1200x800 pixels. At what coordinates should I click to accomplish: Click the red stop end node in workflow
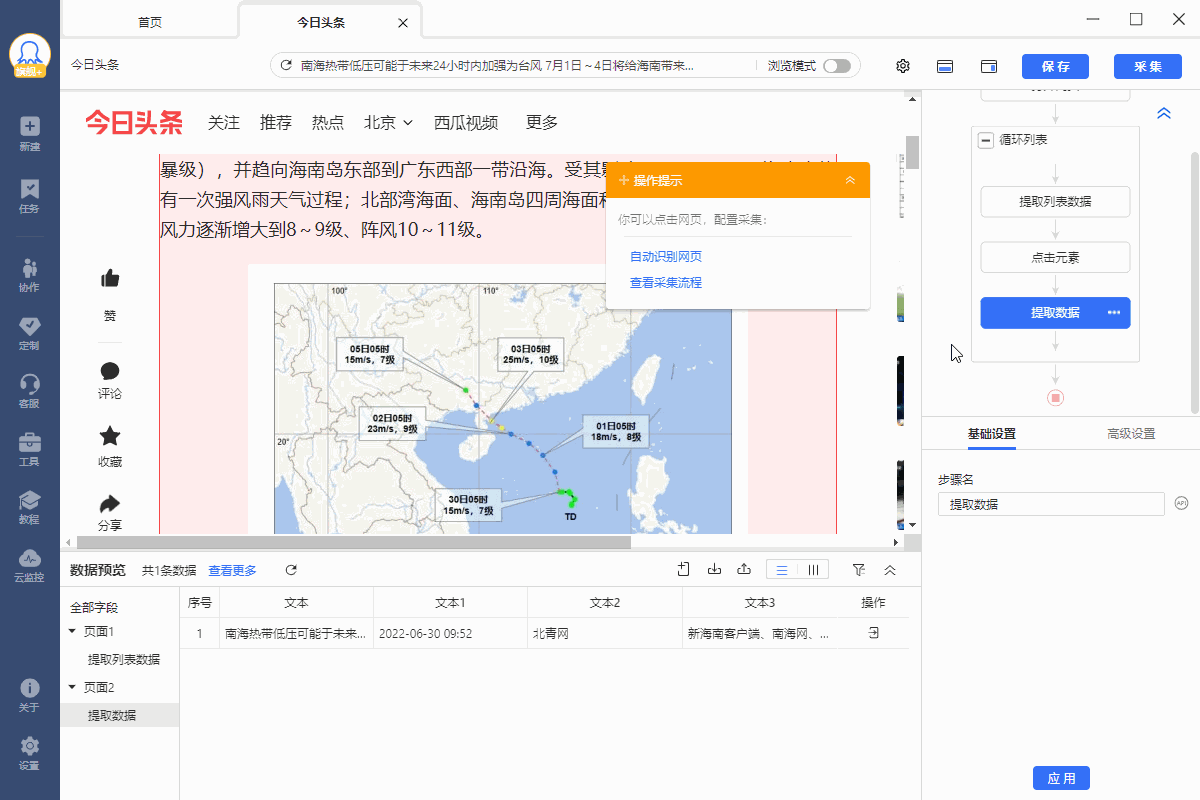click(x=1055, y=397)
